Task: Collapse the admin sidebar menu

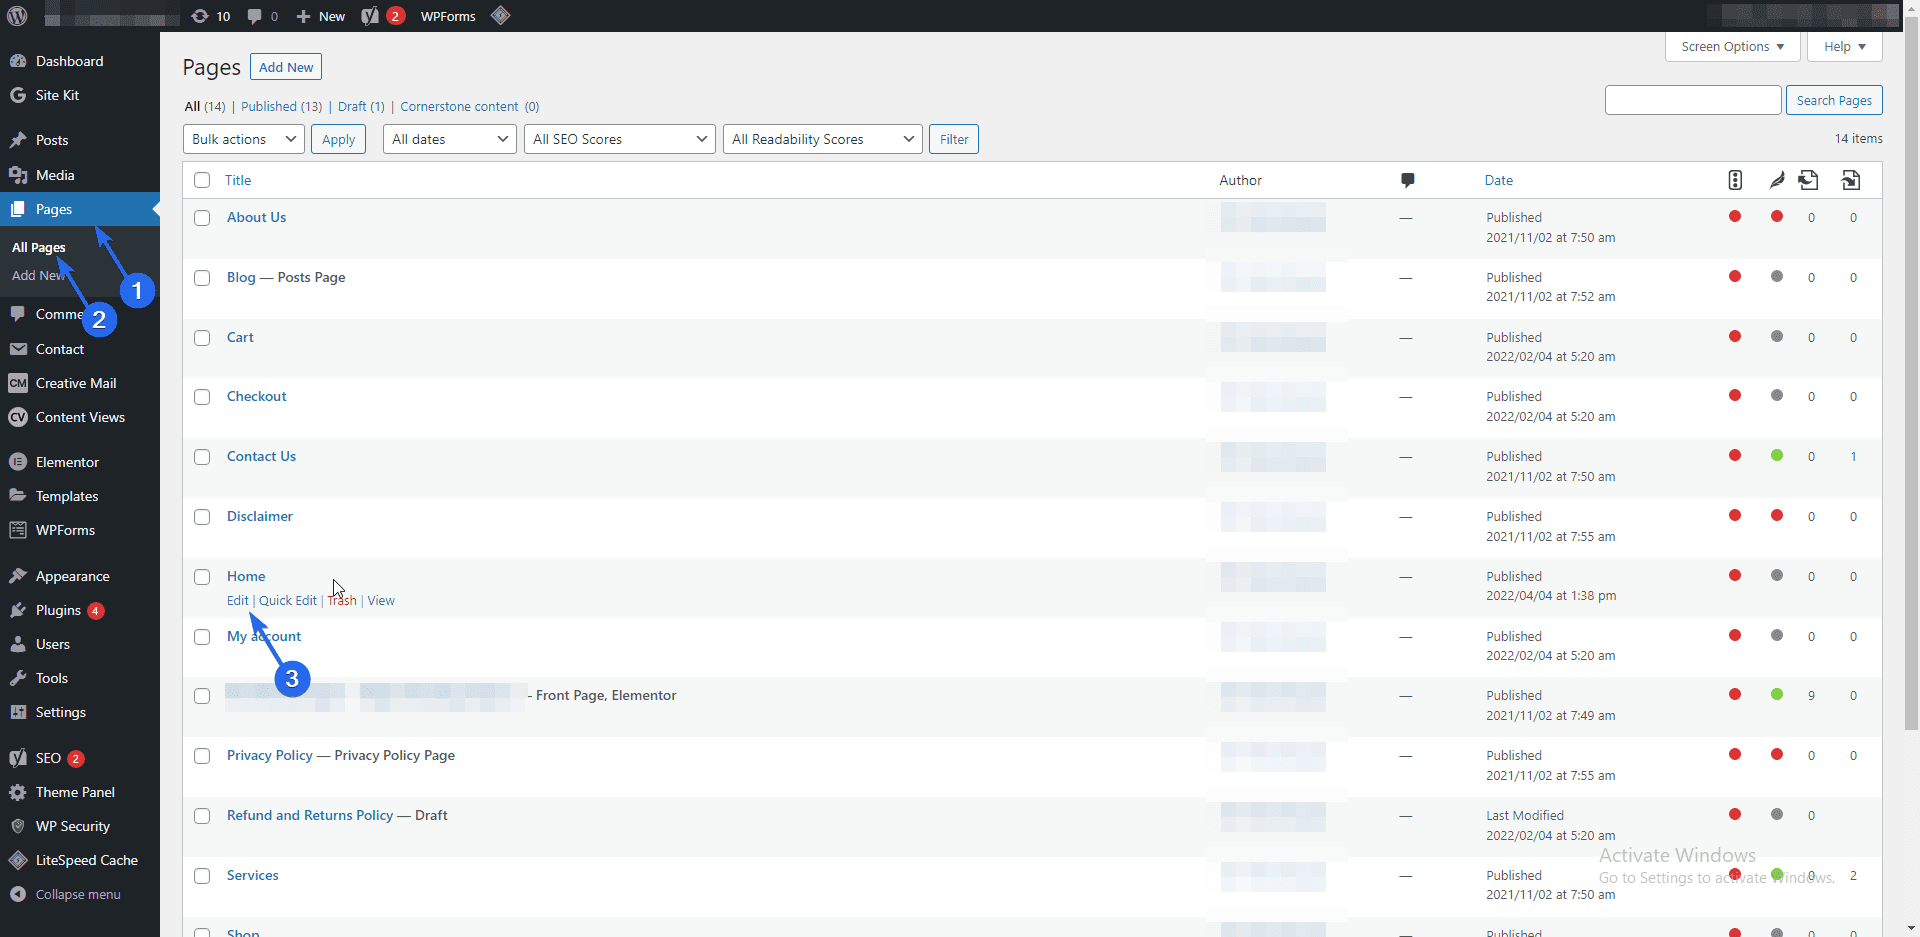Action: [80, 894]
